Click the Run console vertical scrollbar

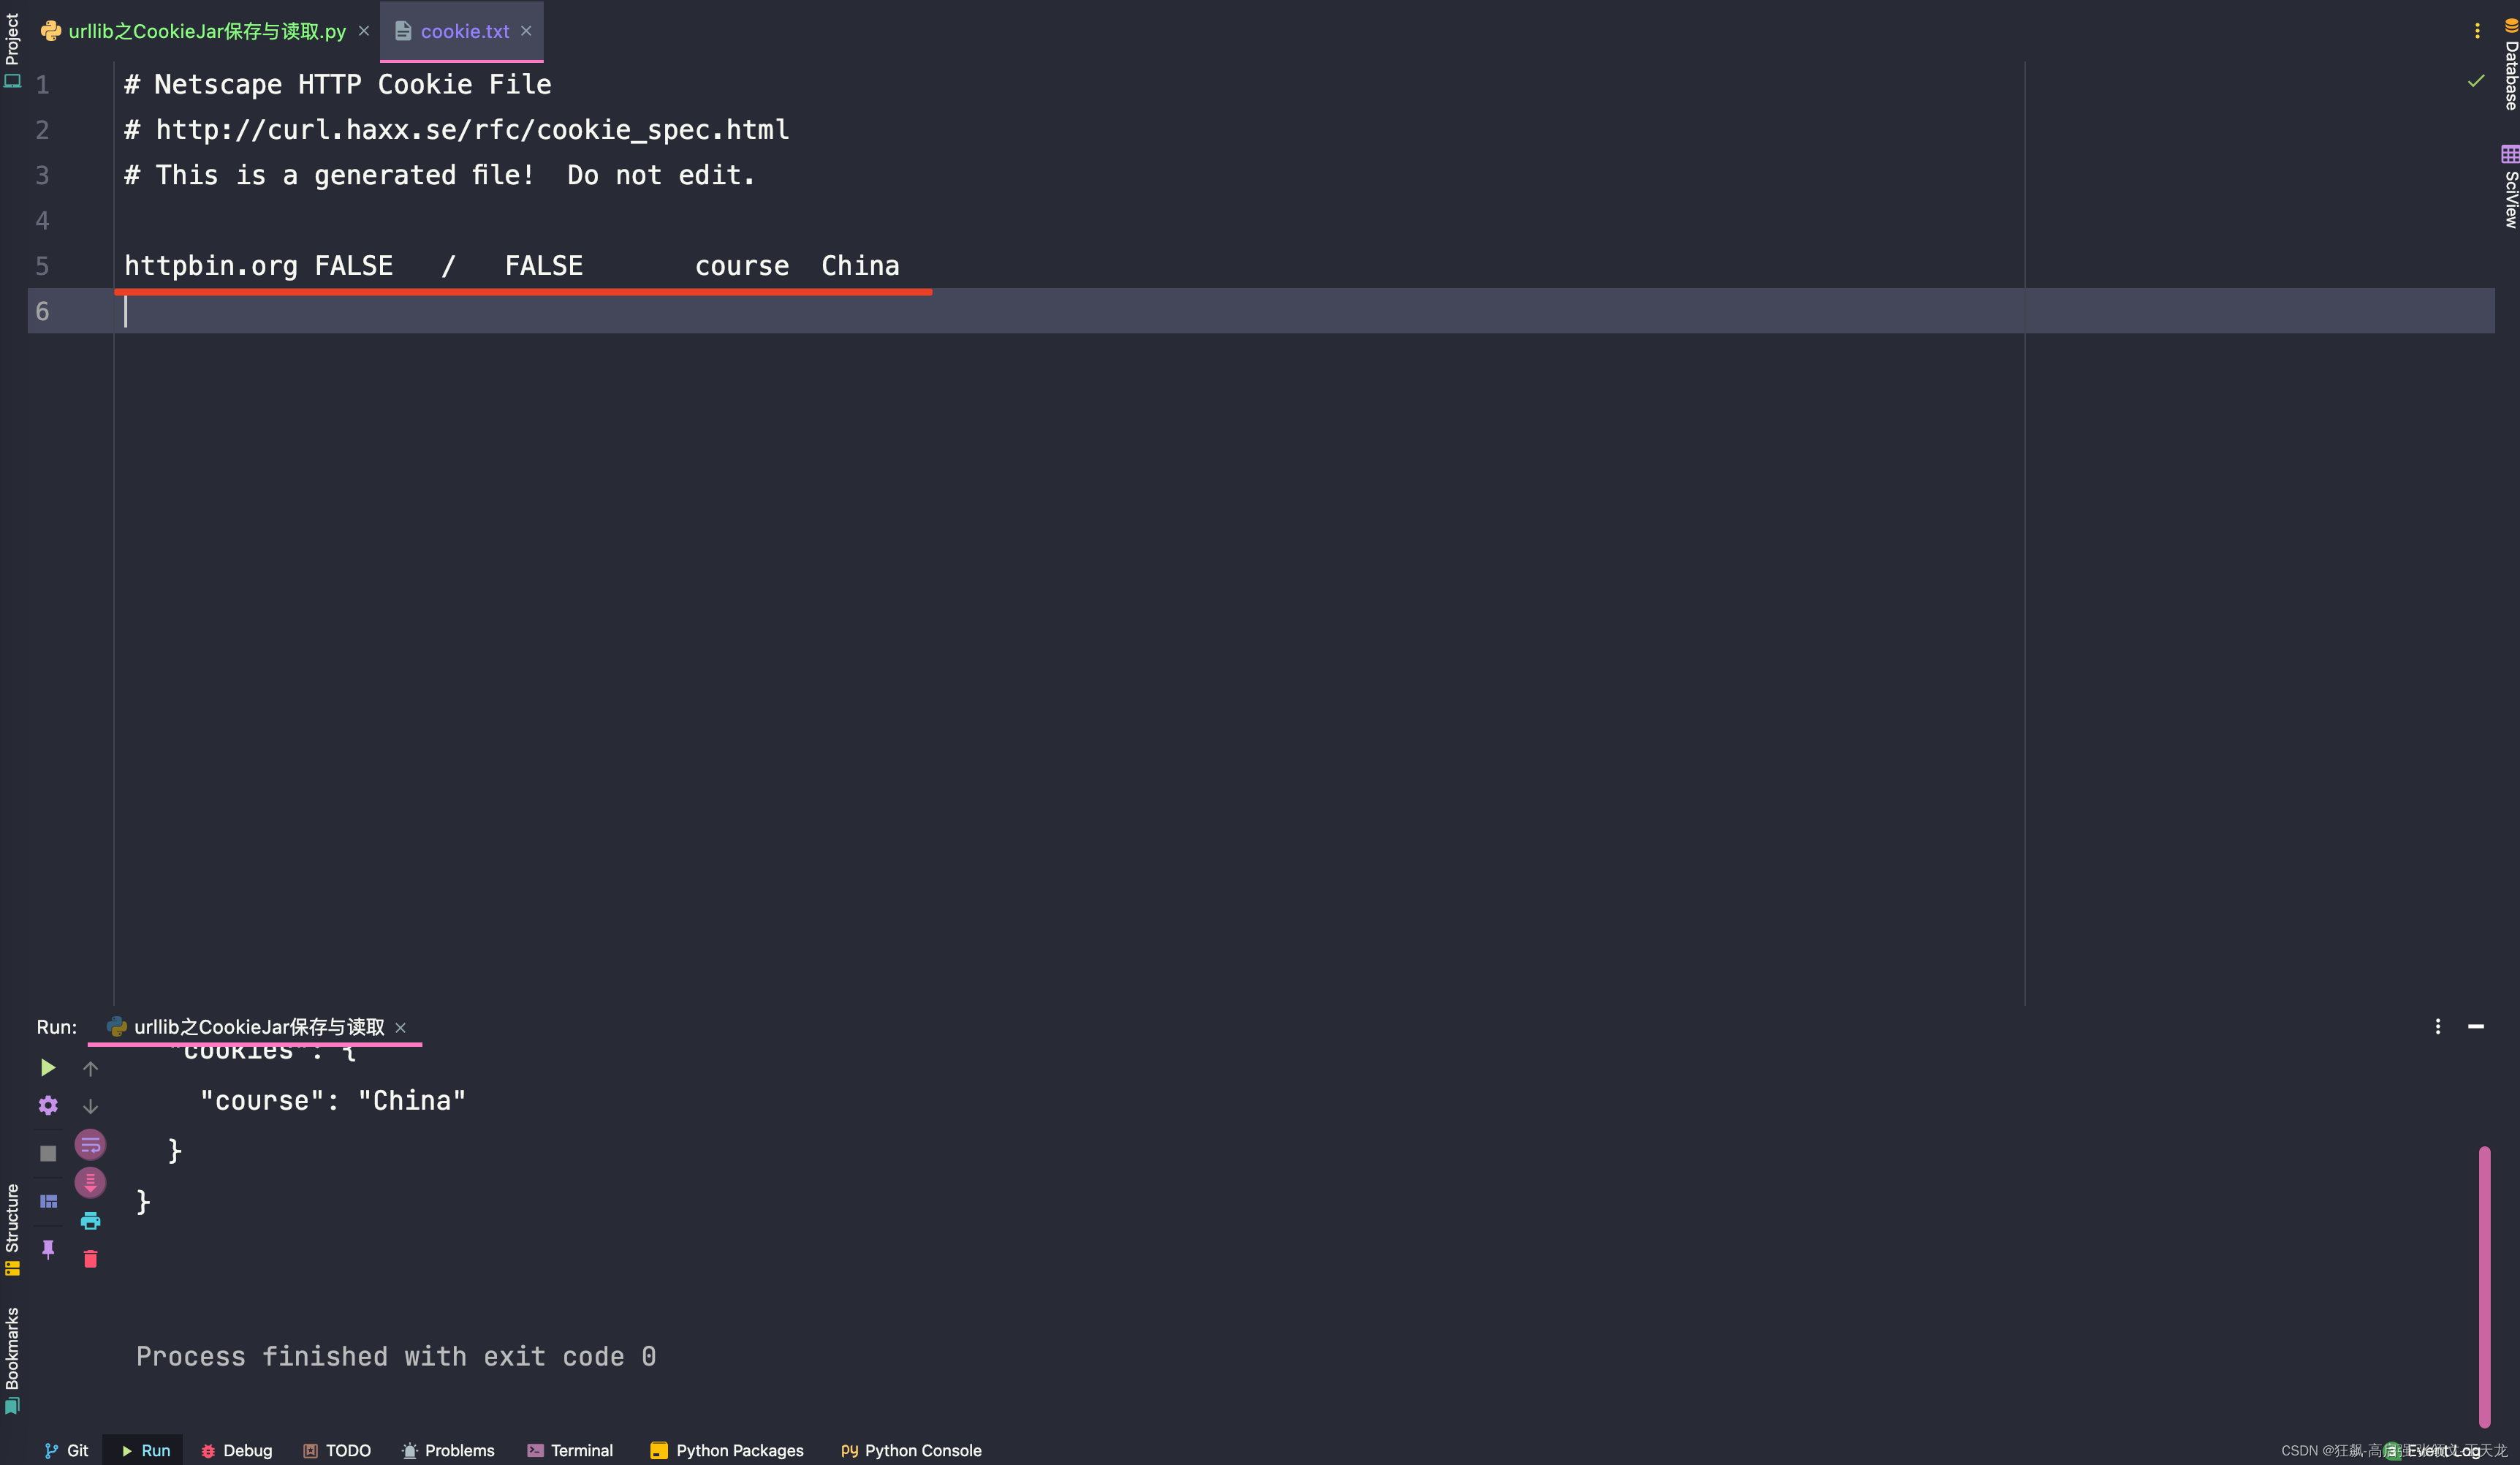tap(2484, 1286)
